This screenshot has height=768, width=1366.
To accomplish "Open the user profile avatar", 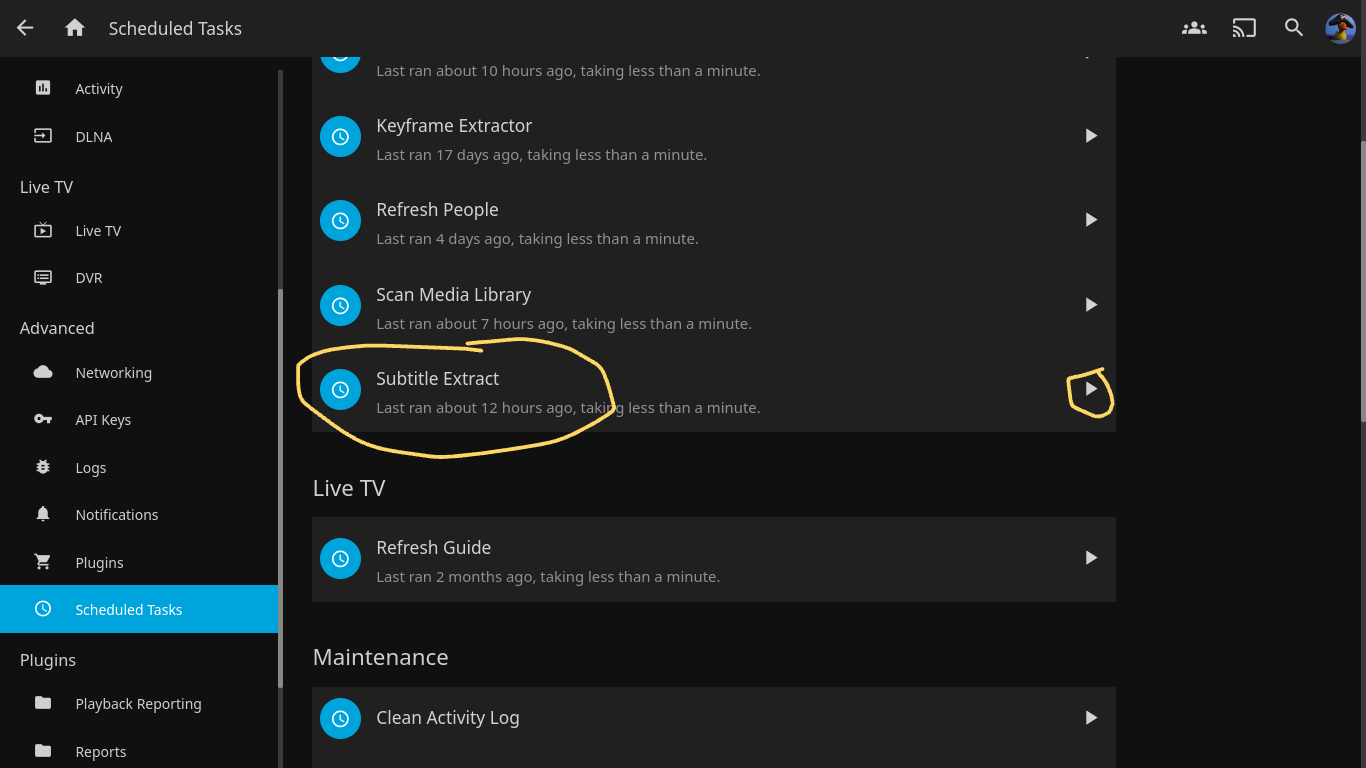I will click(1340, 28).
